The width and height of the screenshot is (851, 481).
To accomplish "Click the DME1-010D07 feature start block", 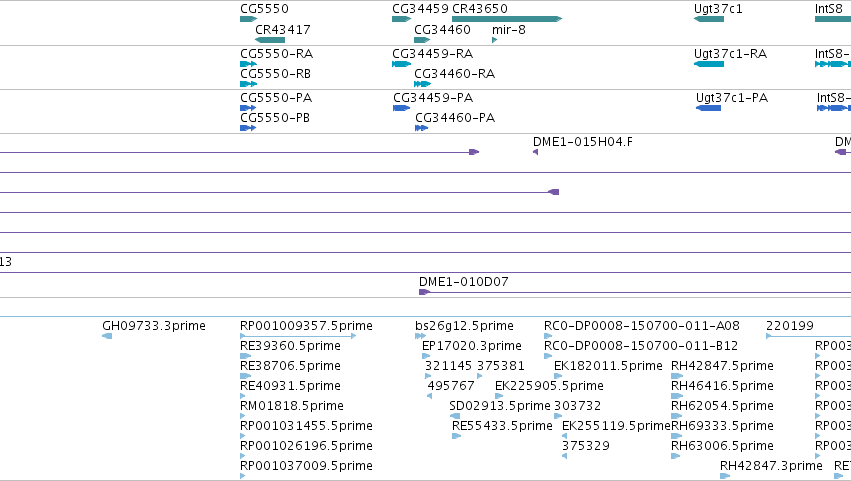I will click(424, 292).
